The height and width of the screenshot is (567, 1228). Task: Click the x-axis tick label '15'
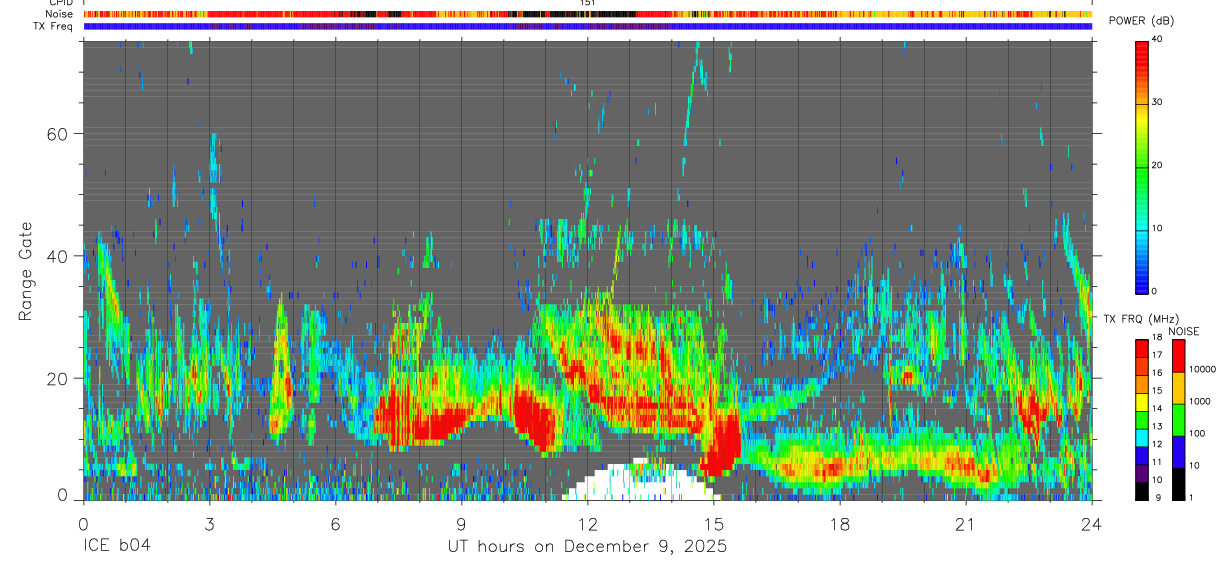tap(713, 524)
